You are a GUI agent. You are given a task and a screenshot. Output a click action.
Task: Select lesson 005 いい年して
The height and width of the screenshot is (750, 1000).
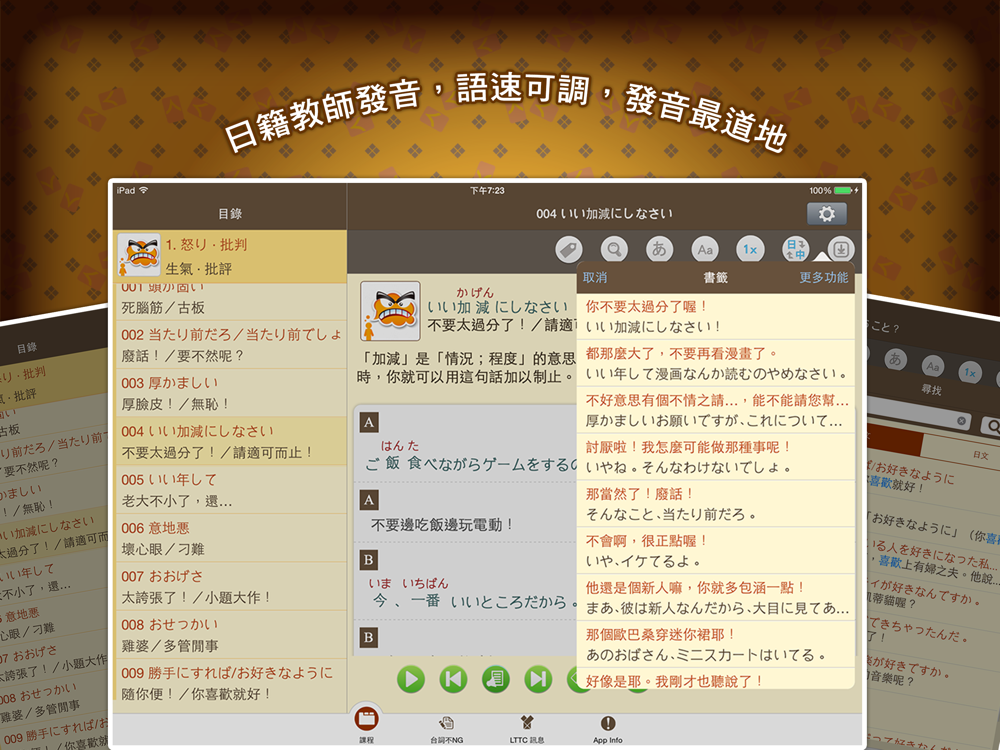[230, 490]
